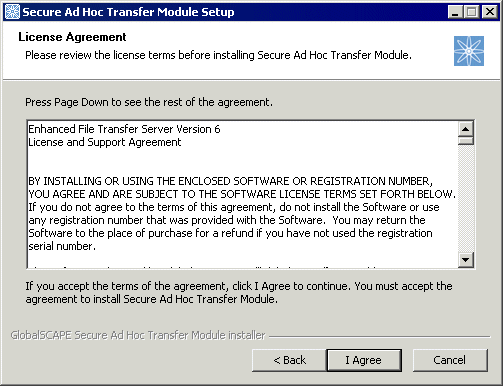The height and width of the screenshot is (386, 503).
Task: Open the system menu via title bar icon
Action: click(x=12, y=12)
